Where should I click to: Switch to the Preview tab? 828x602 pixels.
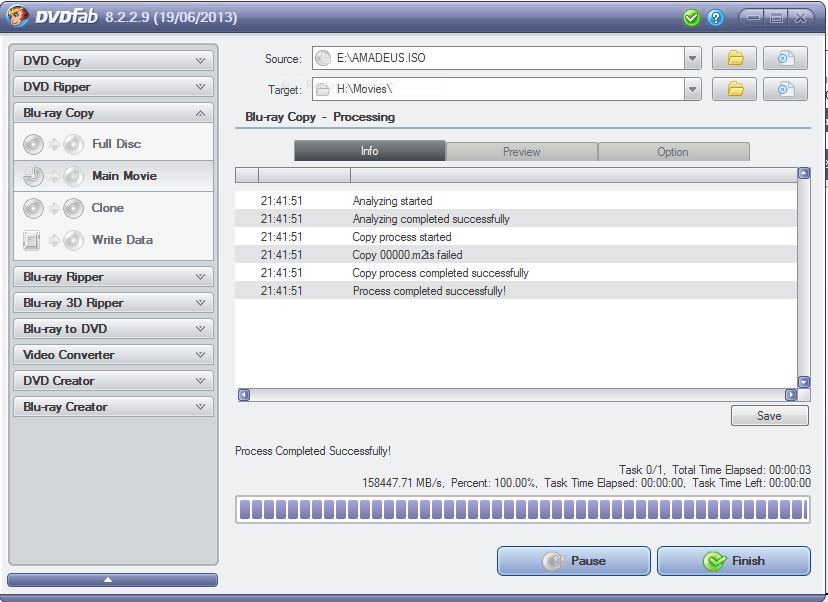pos(522,152)
